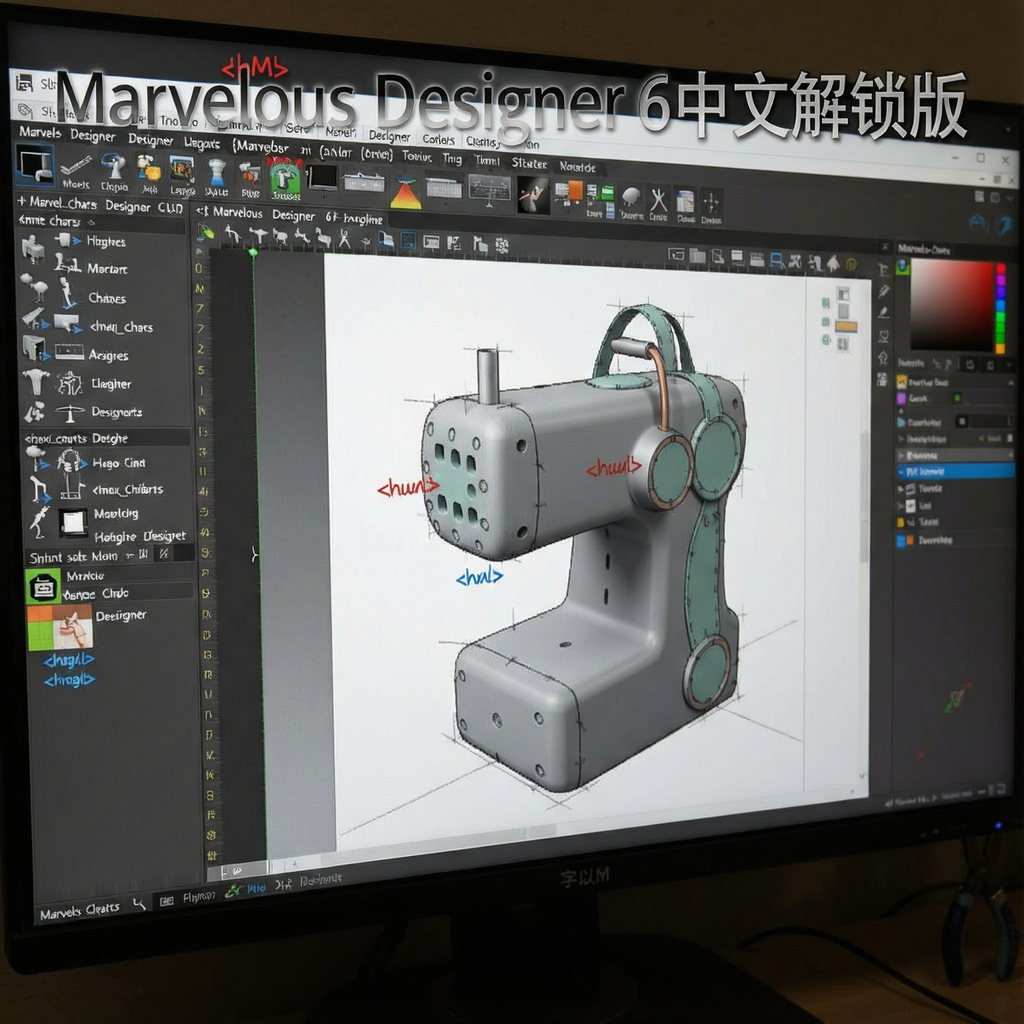Image resolution: width=1024 pixels, height=1024 pixels.
Task: Click the flag icon in viewport toolbar
Action: point(480,245)
